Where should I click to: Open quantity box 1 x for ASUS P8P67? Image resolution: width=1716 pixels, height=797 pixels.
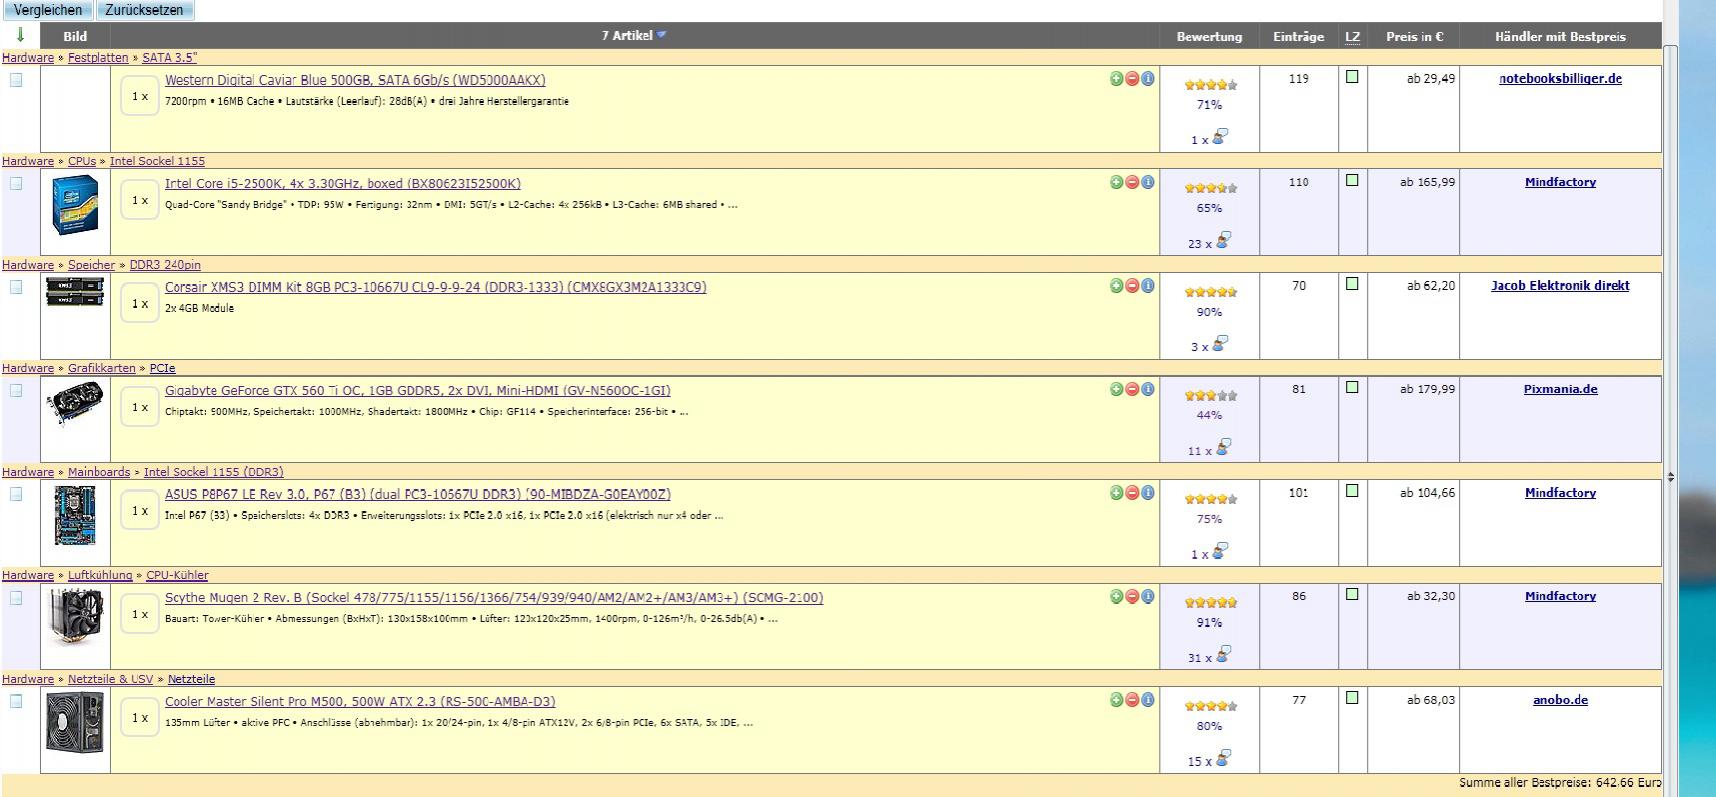(140, 511)
